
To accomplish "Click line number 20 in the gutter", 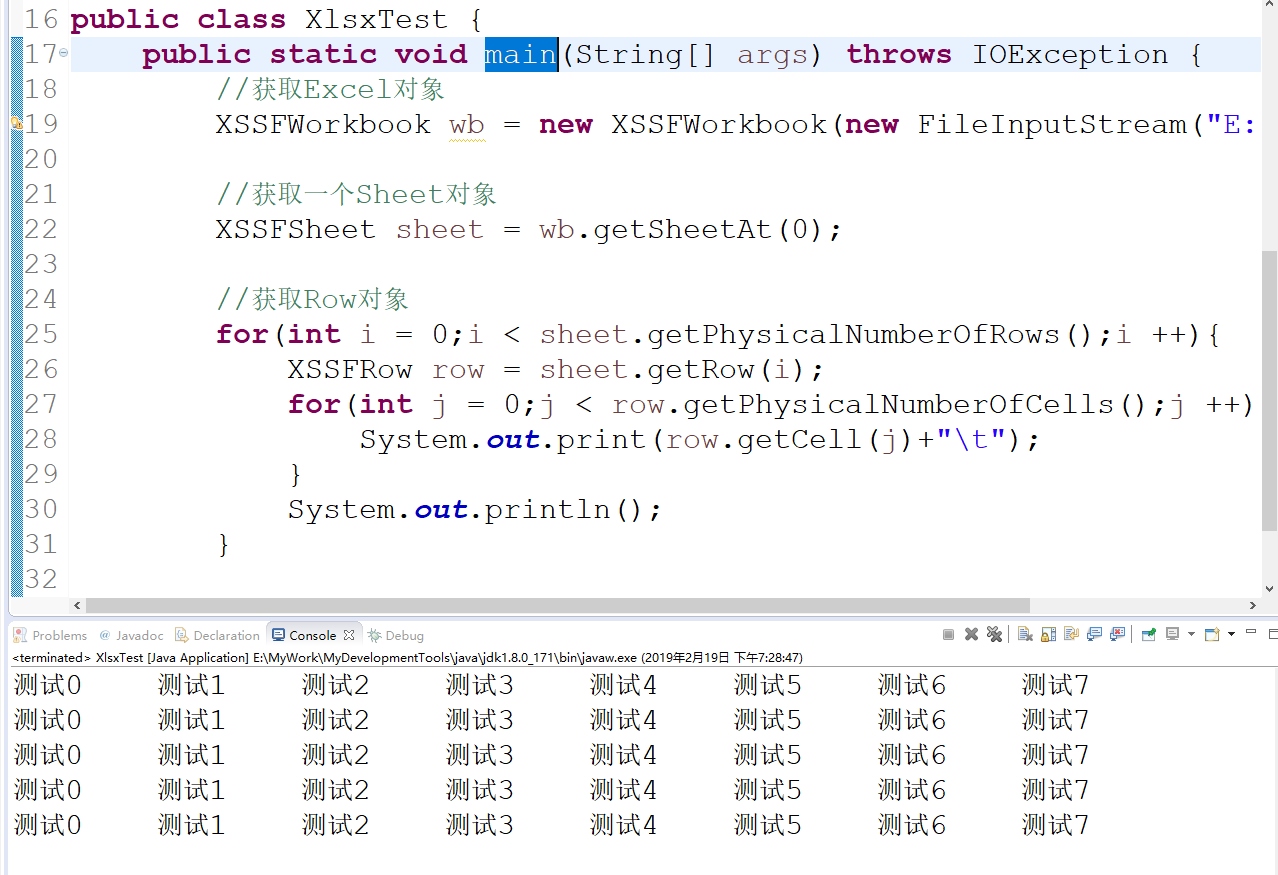I will (x=40, y=159).
